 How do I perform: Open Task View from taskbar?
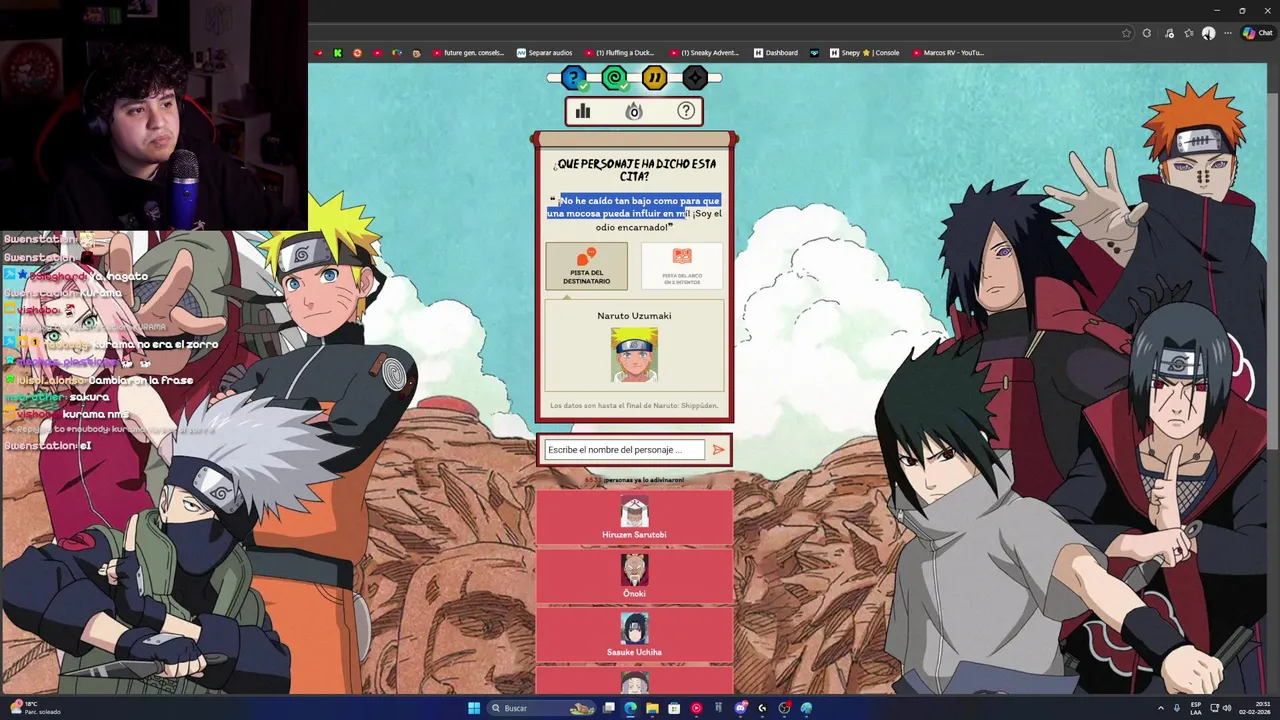point(608,708)
